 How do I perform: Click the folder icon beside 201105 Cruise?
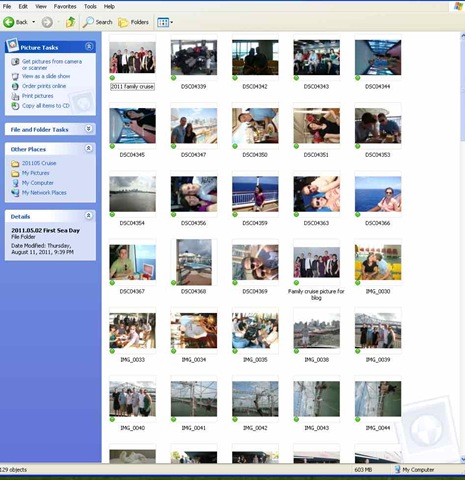(15, 164)
